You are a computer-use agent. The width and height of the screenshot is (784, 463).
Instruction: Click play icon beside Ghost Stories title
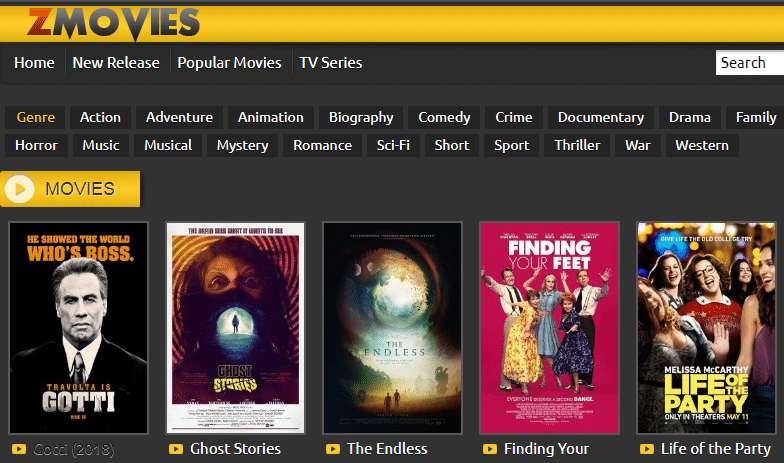click(x=176, y=449)
